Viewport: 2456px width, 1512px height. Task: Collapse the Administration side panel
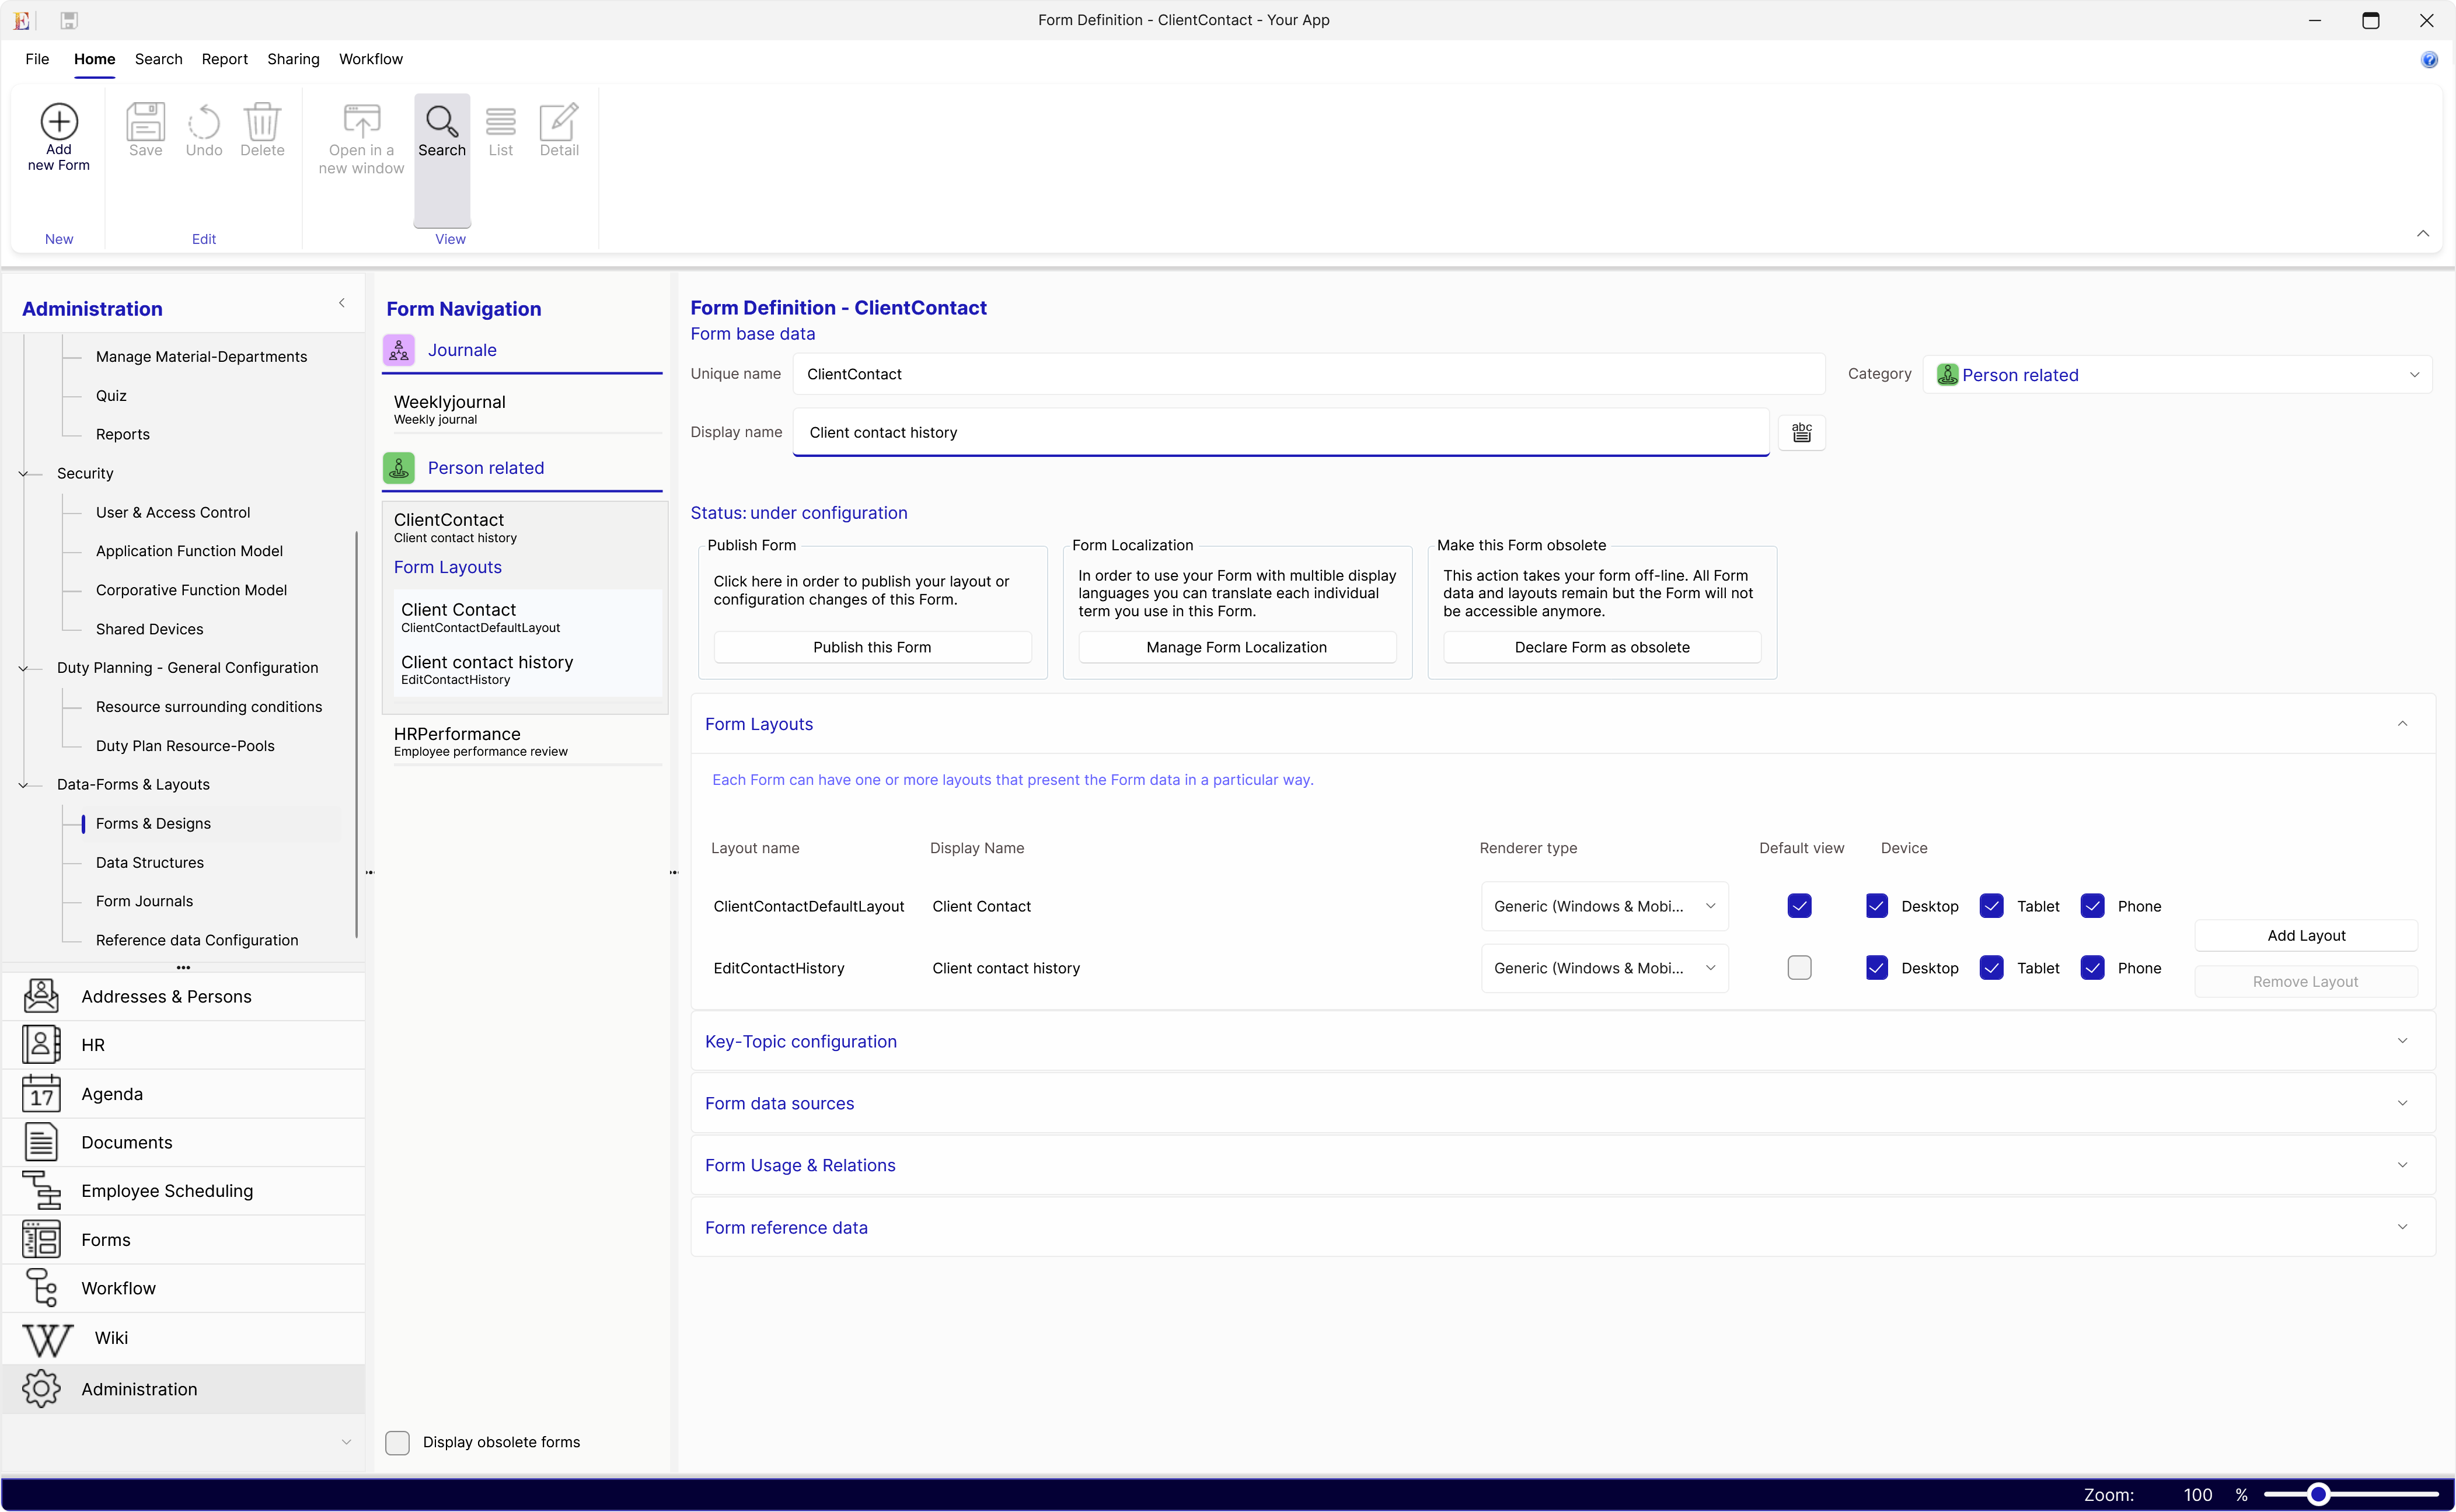coord(342,303)
